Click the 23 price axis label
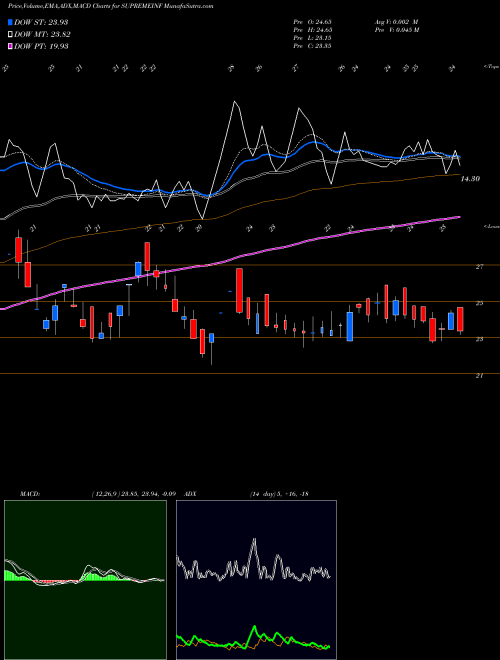 479,339
